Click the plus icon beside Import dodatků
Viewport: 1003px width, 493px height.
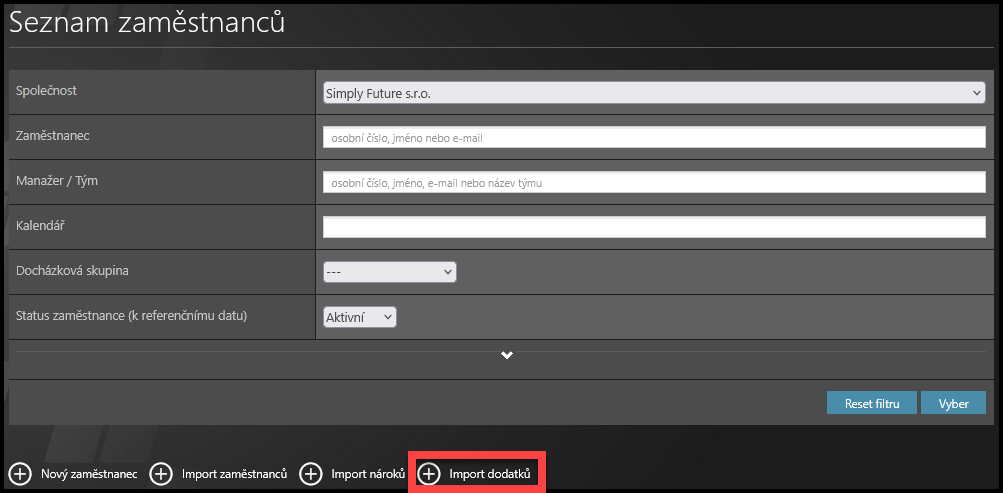(429, 473)
